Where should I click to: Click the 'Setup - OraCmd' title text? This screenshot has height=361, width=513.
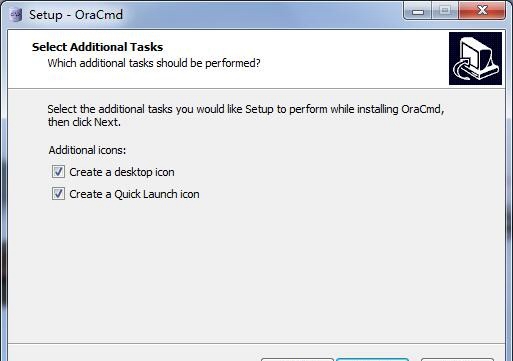76,15
